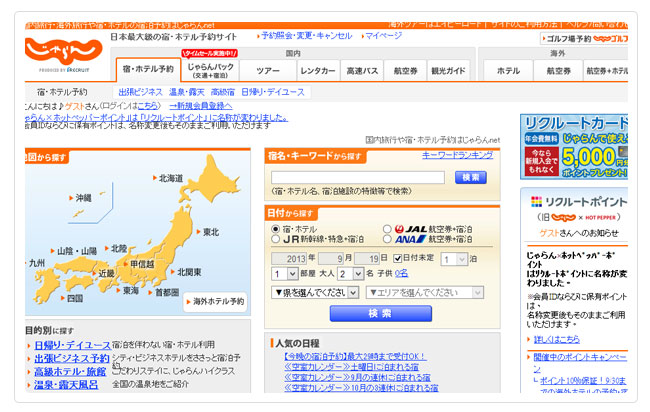
Task: Choose the JAL 航空券+宿泊 radio option
Action: point(387,229)
